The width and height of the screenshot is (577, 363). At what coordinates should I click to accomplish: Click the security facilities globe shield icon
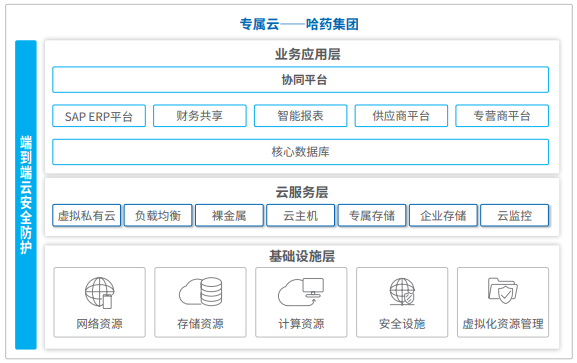(402, 292)
